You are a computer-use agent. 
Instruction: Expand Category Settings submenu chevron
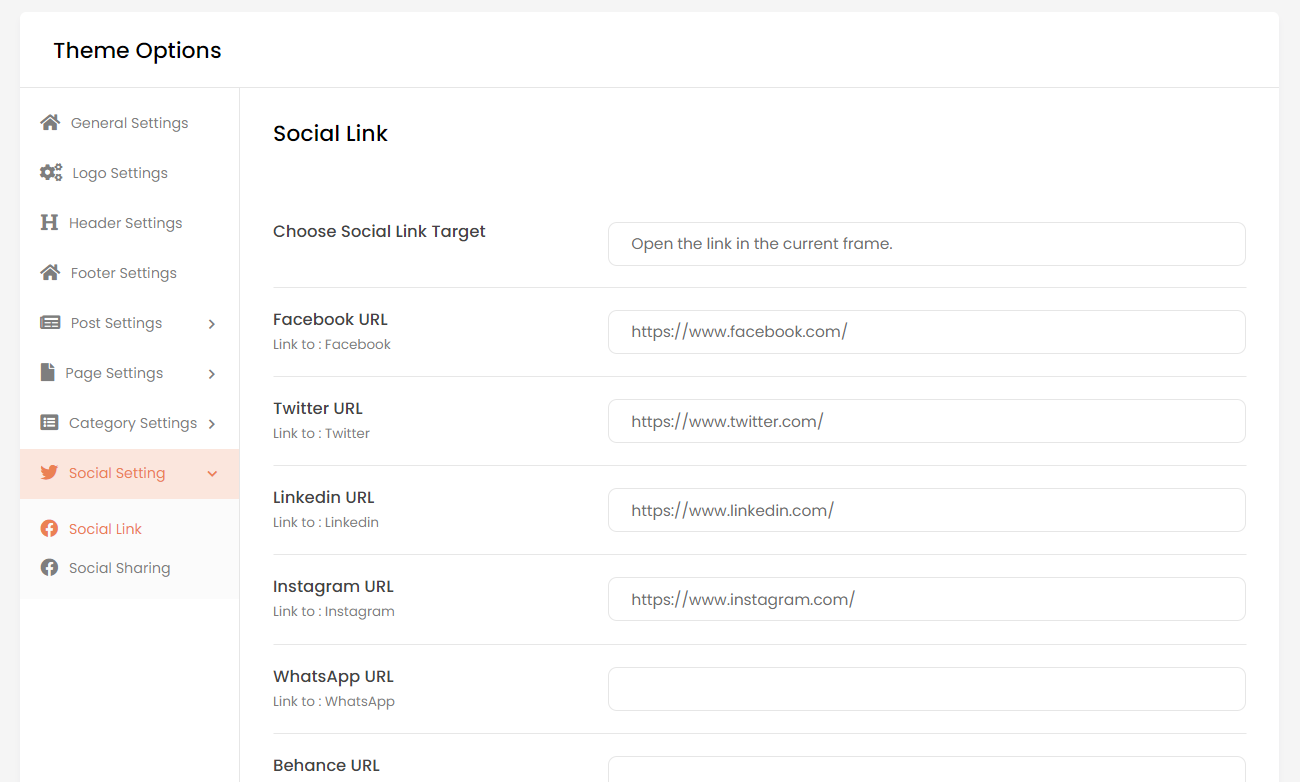[212, 424]
